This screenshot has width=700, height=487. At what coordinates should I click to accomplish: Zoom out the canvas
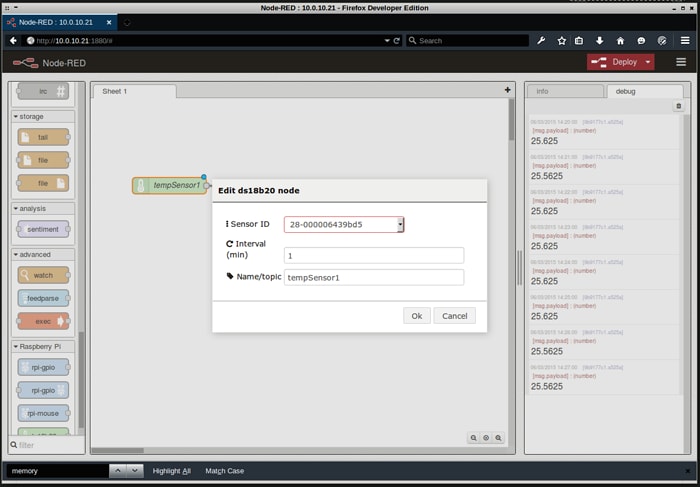(474, 438)
